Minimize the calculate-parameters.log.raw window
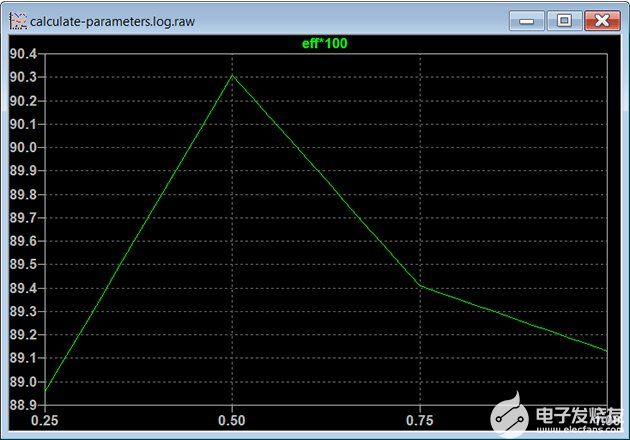630x440 pixels. pos(527,20)
